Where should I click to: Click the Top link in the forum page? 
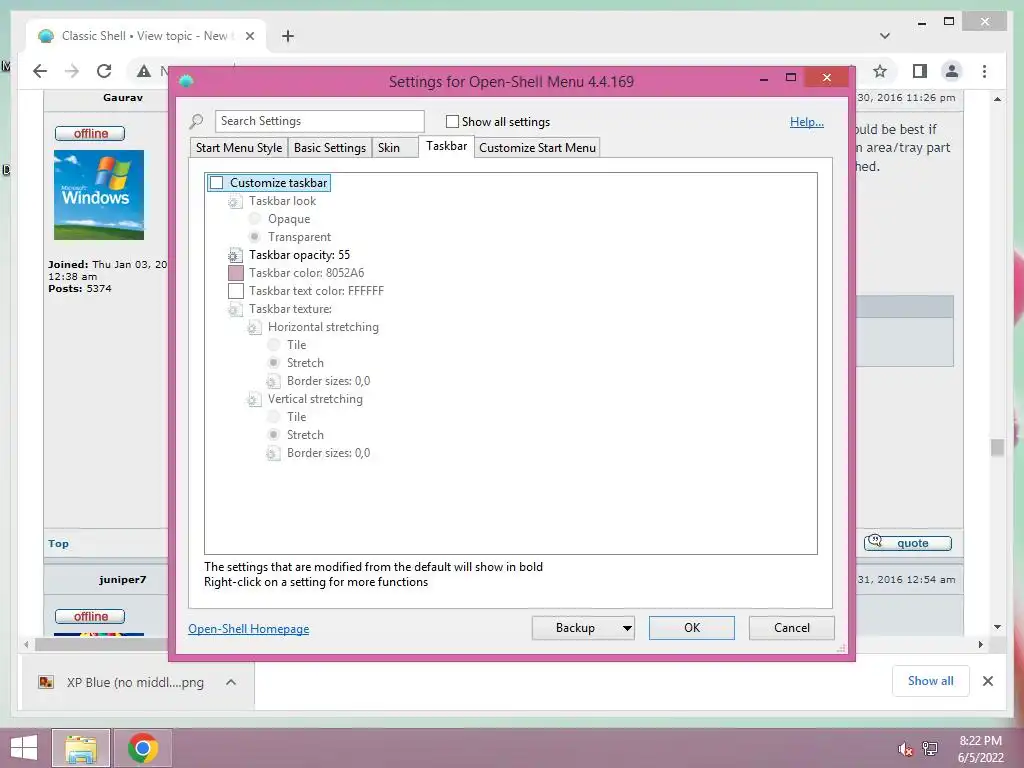pyautogui.click(x=58, y=543)
